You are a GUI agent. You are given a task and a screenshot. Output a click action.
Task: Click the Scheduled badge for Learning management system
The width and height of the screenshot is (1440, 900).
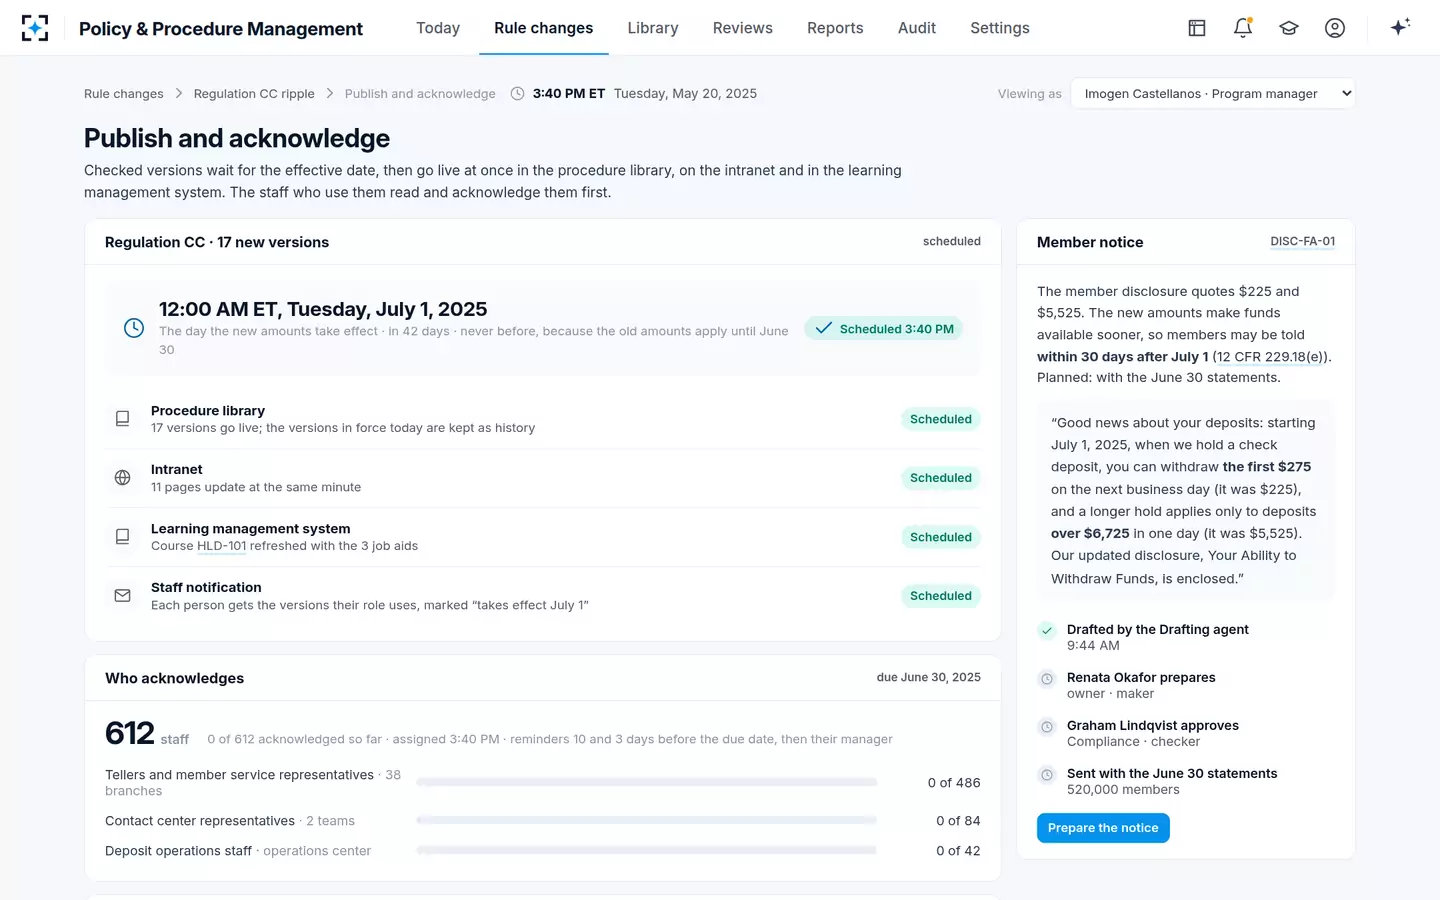click(940, 537)
